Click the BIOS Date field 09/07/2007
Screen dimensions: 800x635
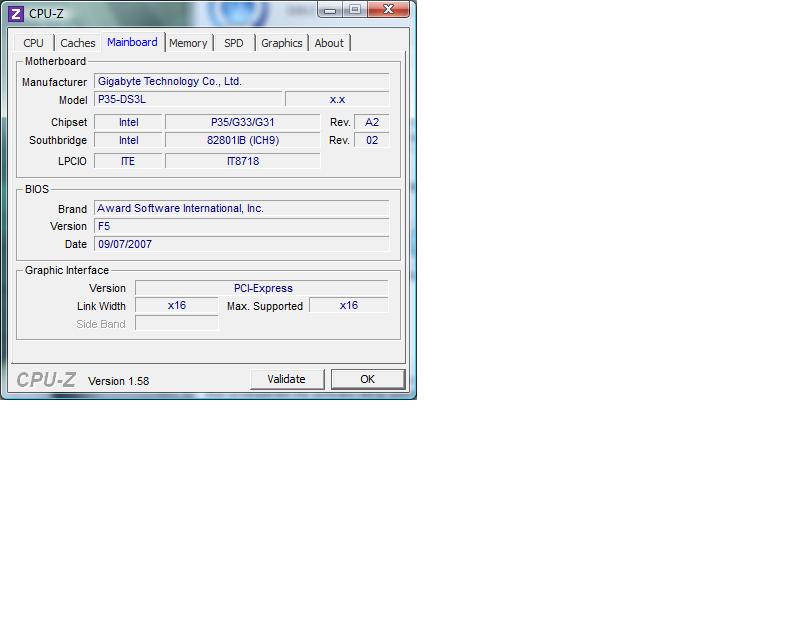(x=241, y=244)
